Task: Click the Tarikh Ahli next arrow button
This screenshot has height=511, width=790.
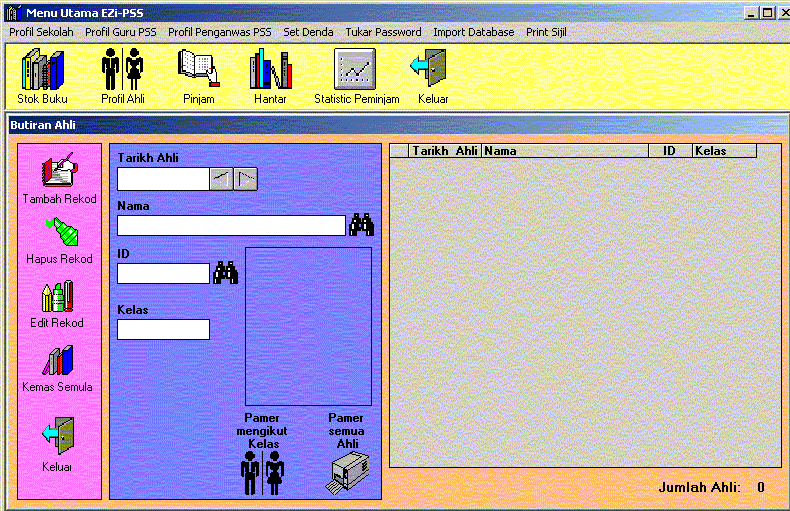Action: click(x=246, y=179)
